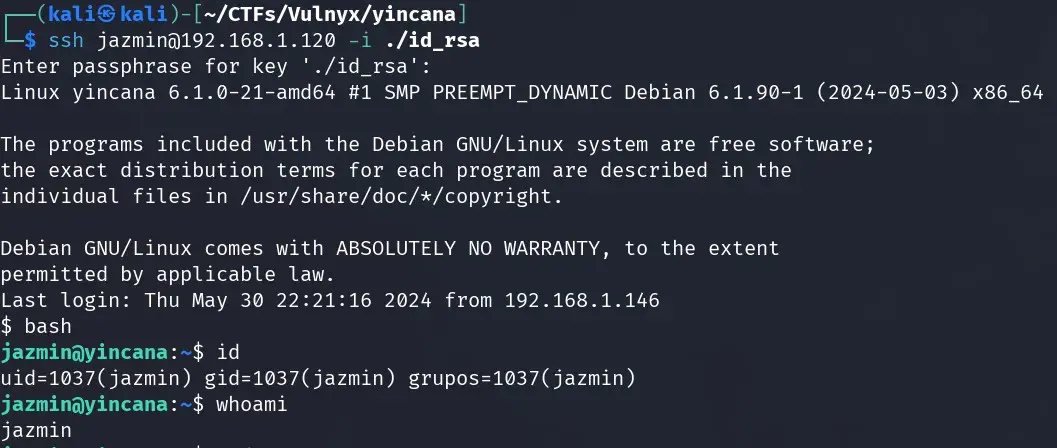Viewport: 1057px width, 448px height.
Task: Click the id command text
Action: coord(228,352)
